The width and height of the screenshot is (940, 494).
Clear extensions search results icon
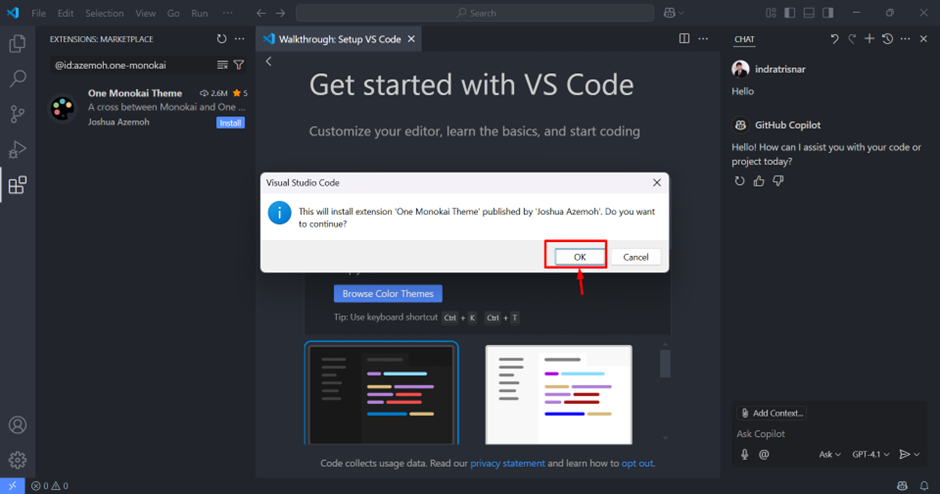tap(222, 65)
